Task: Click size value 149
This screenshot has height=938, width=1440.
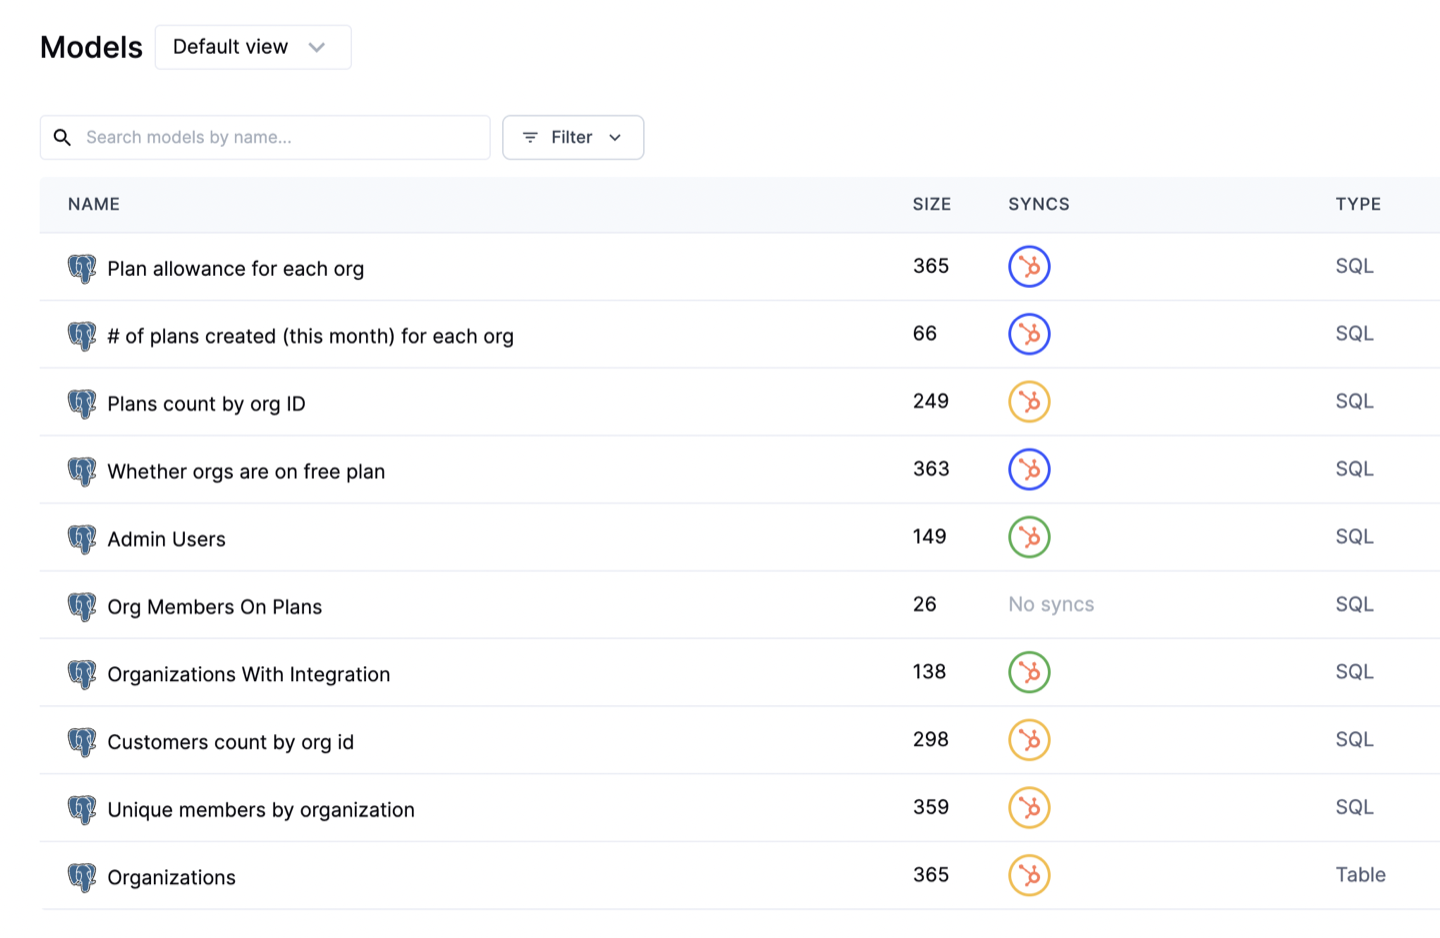Action: [x=930, y=536]
